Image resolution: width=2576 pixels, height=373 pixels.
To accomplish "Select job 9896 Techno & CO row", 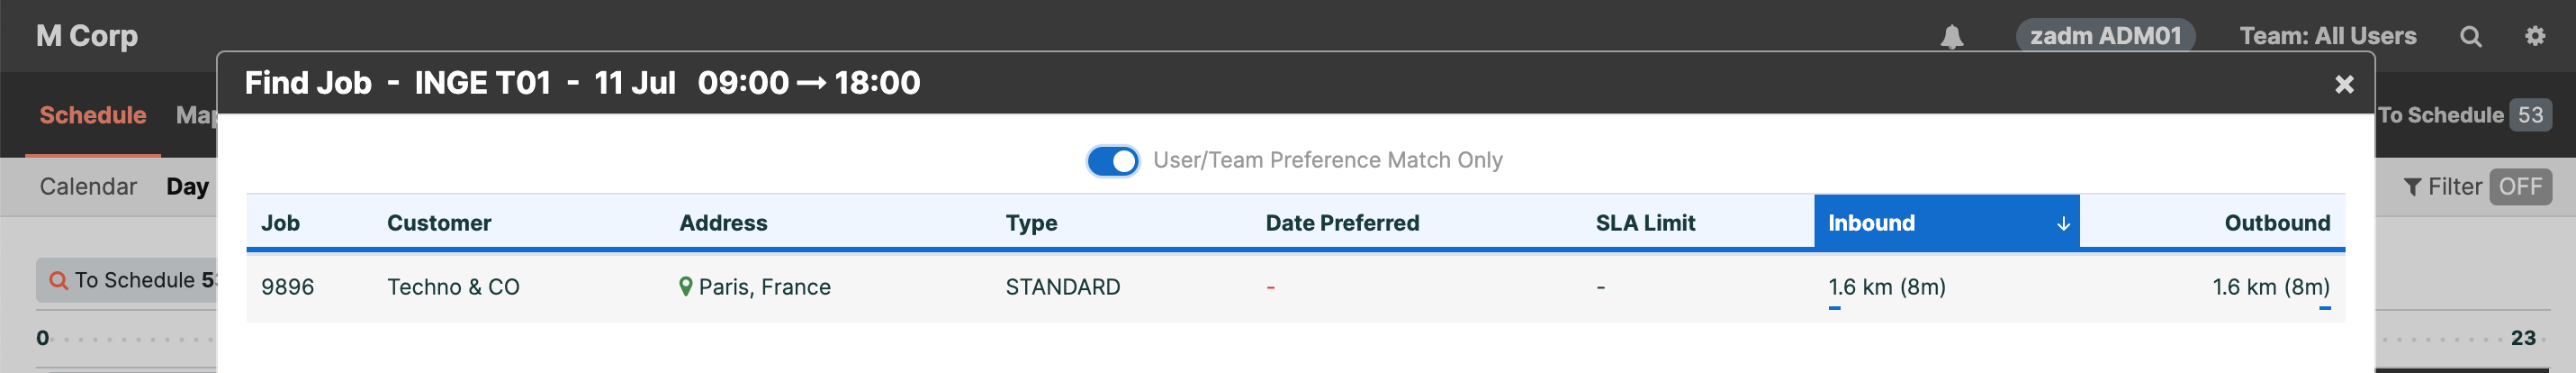I will tap(1295, 287).
